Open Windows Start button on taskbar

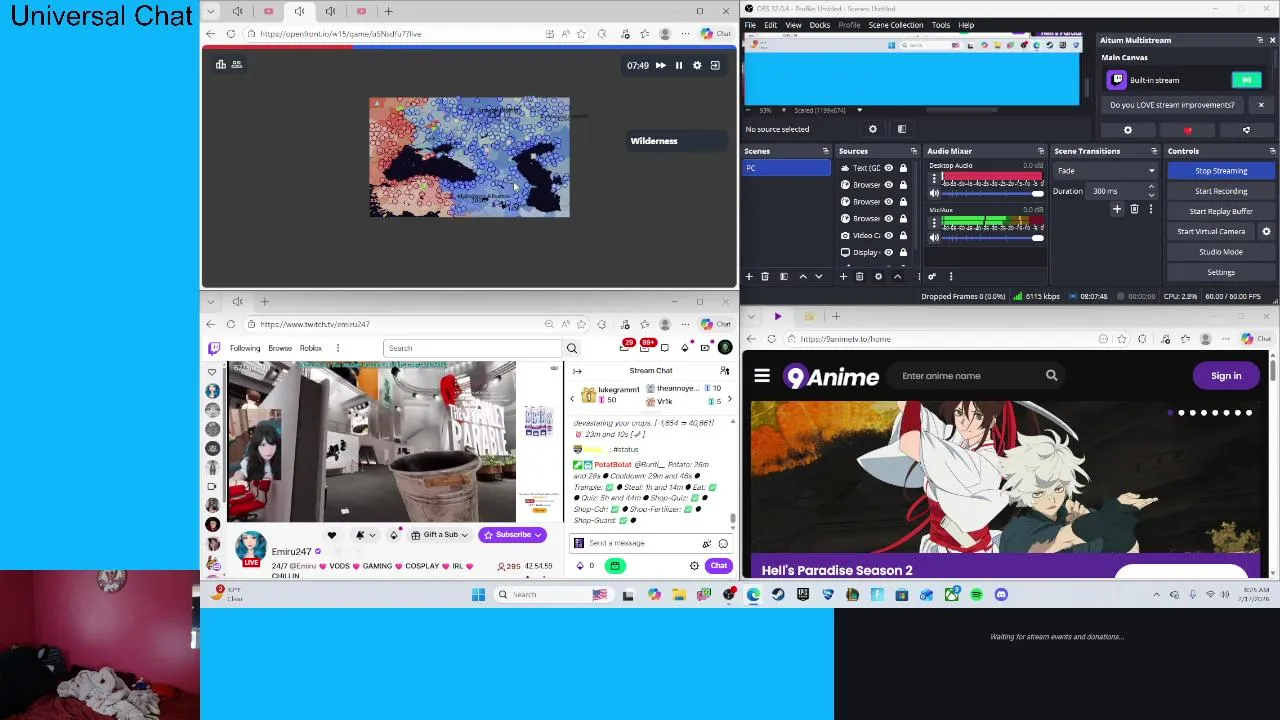pos(478,595)
